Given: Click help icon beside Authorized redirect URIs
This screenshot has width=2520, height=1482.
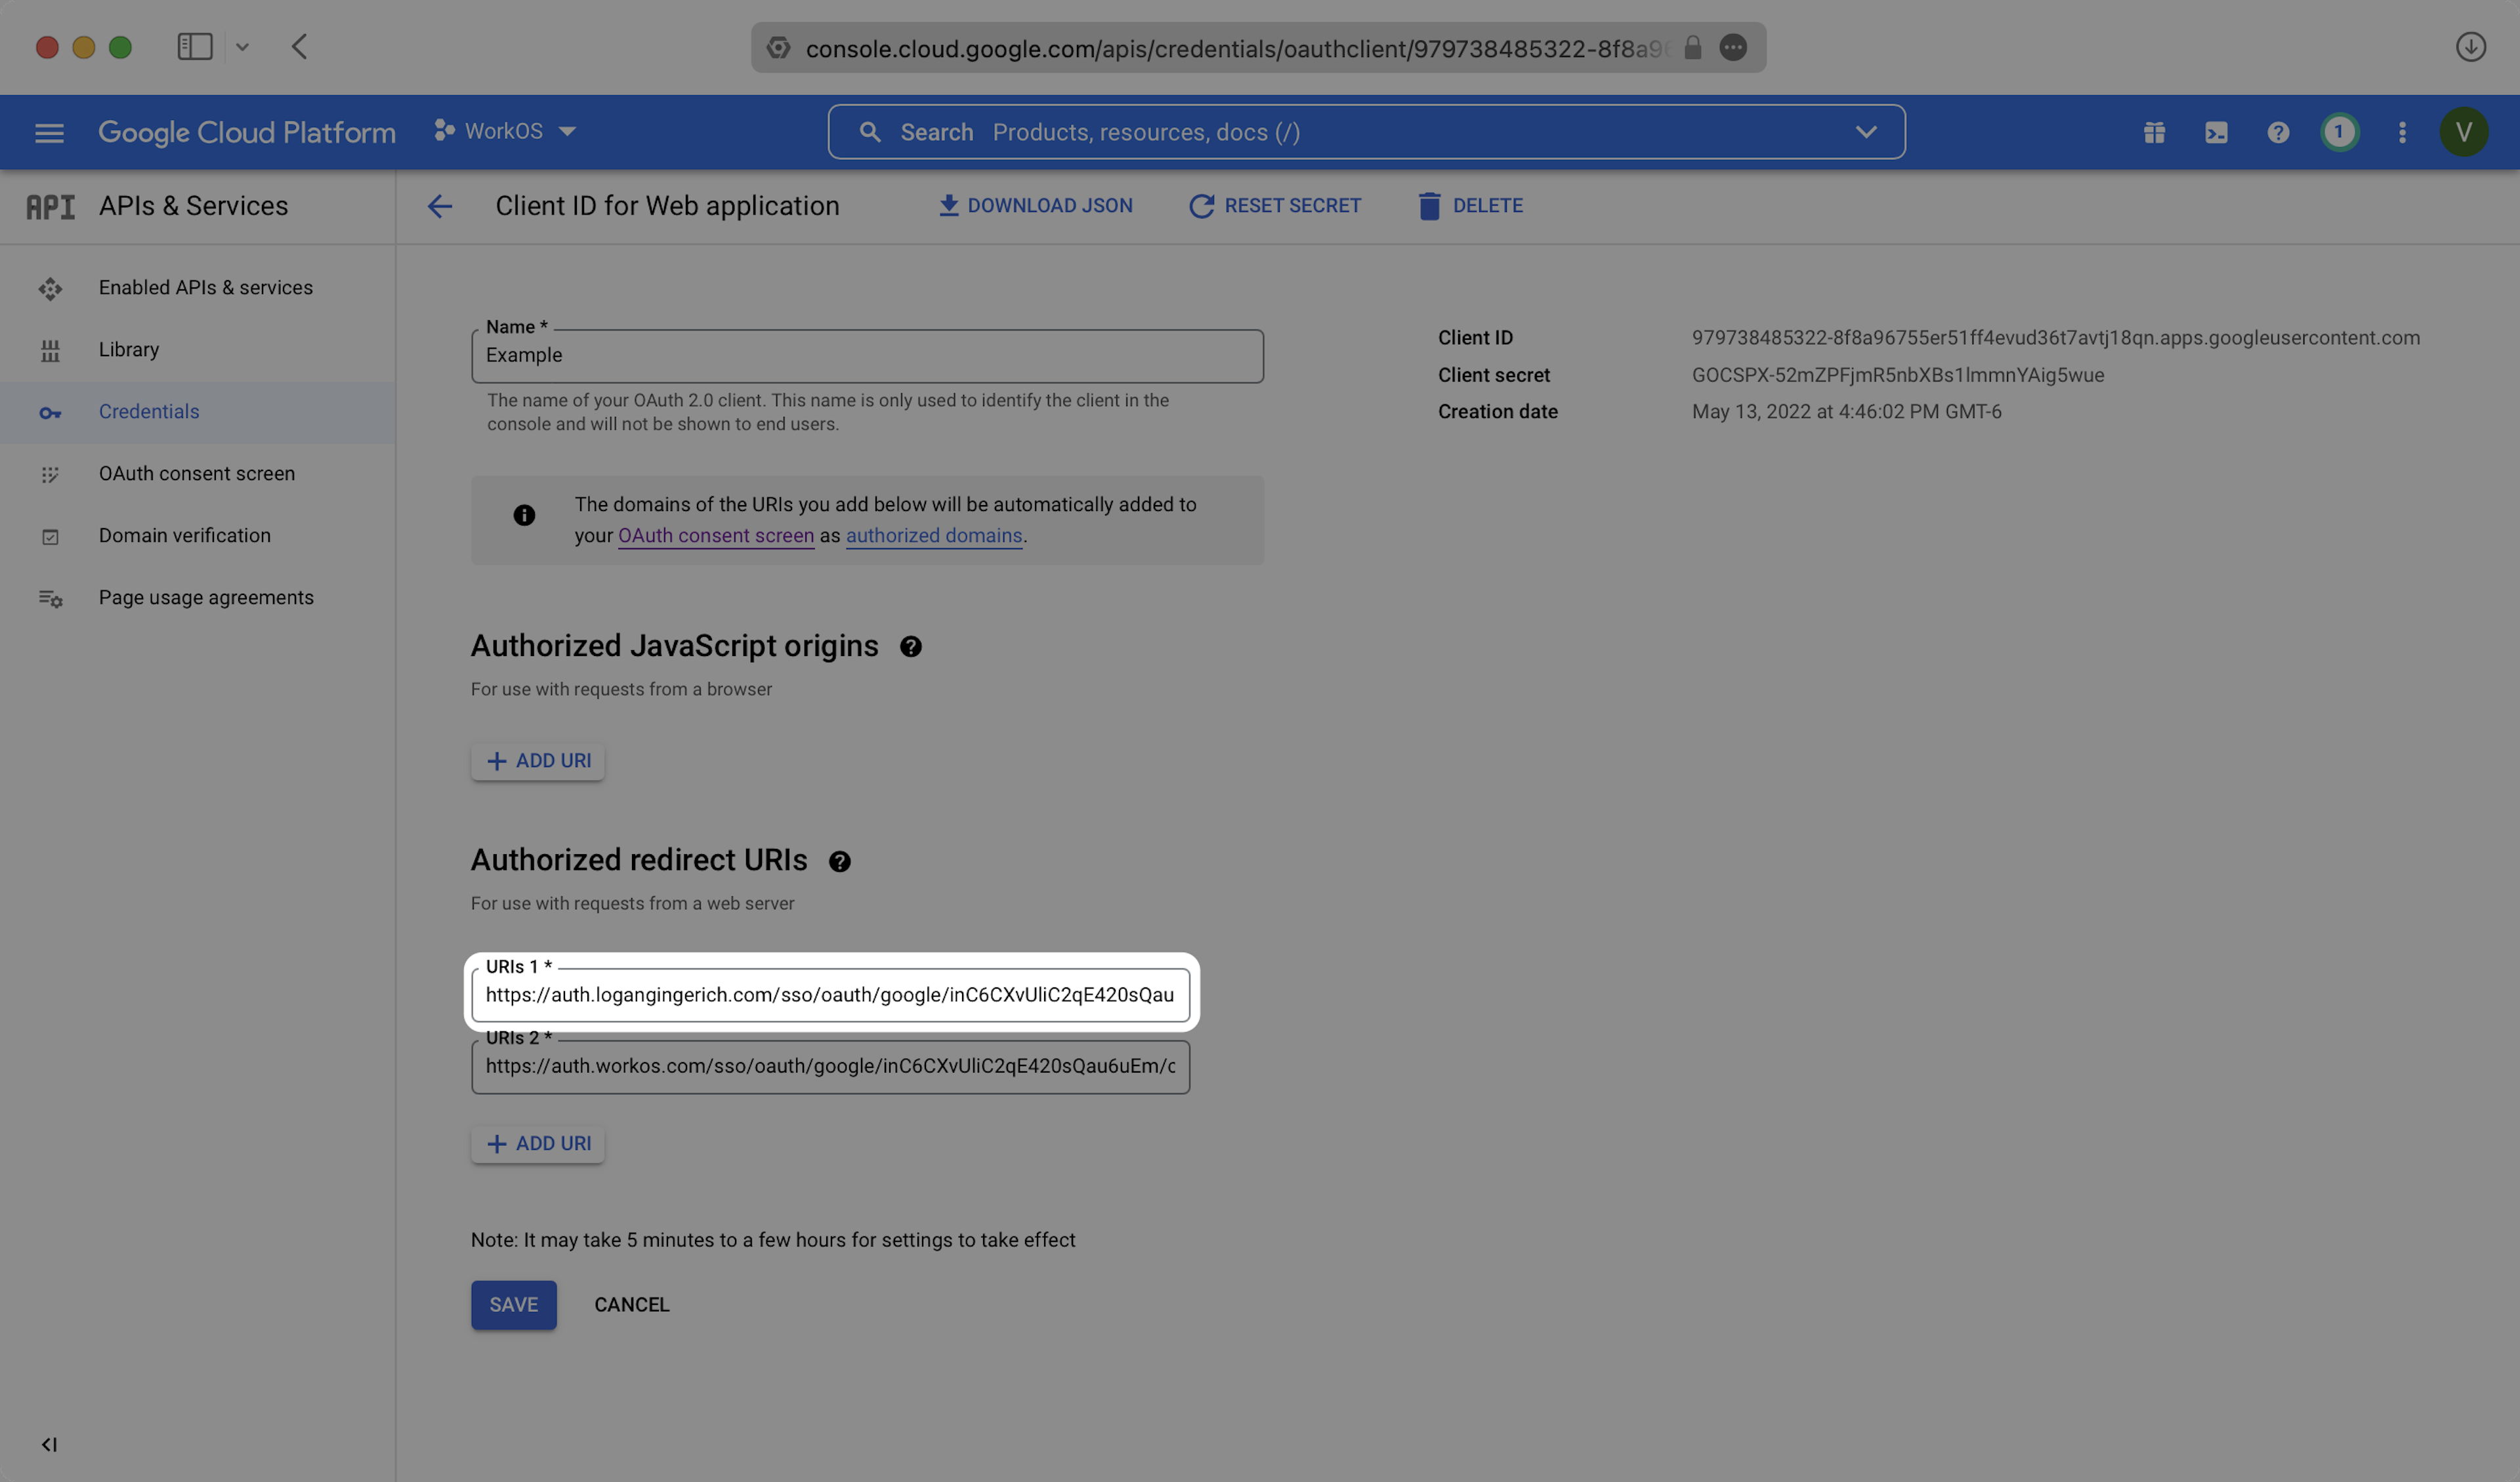Looking at the screenshot, I should coord(839,861).
